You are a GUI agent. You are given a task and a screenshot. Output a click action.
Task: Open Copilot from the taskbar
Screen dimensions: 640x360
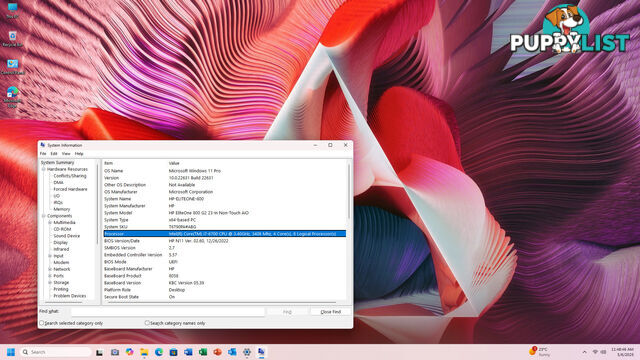(x=129, y=352)
